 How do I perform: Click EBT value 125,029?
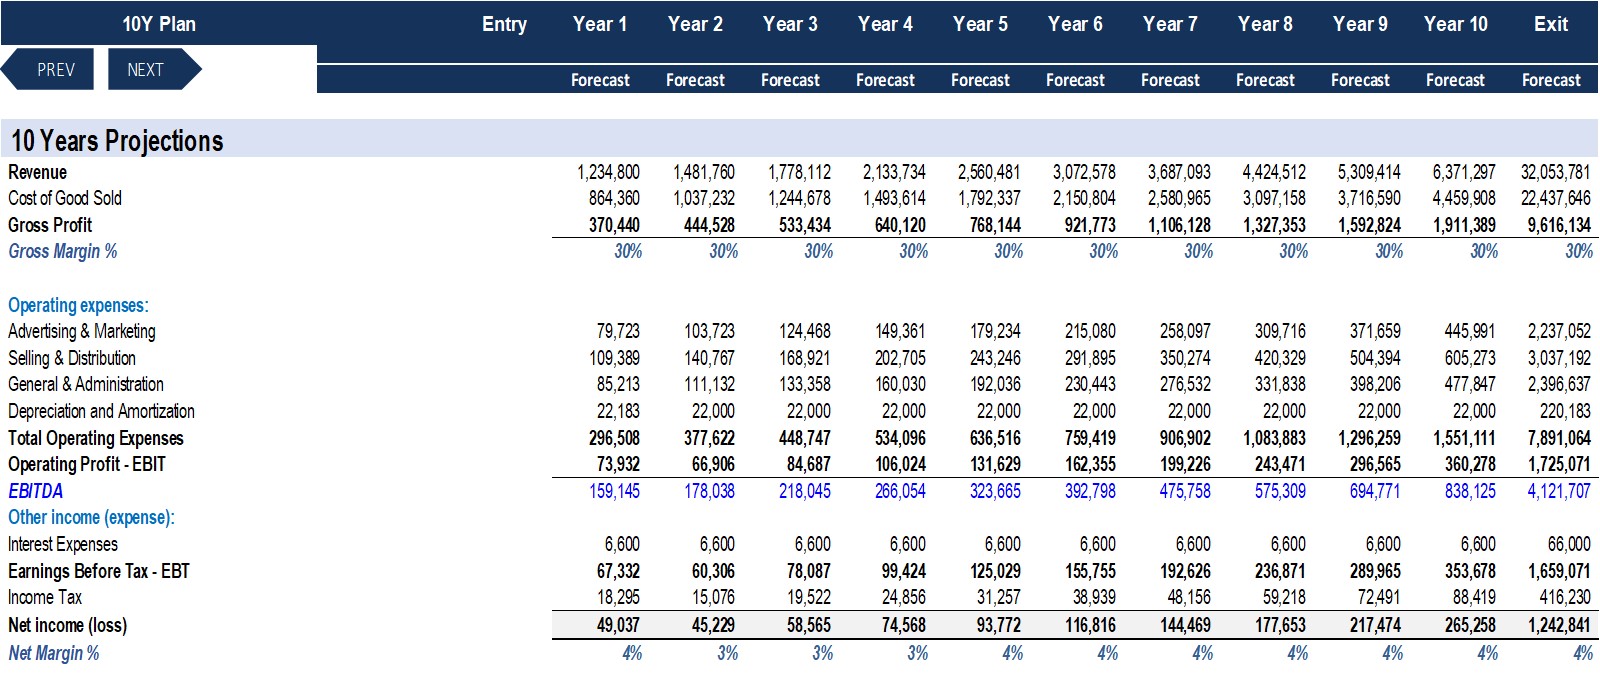point(995,571)
